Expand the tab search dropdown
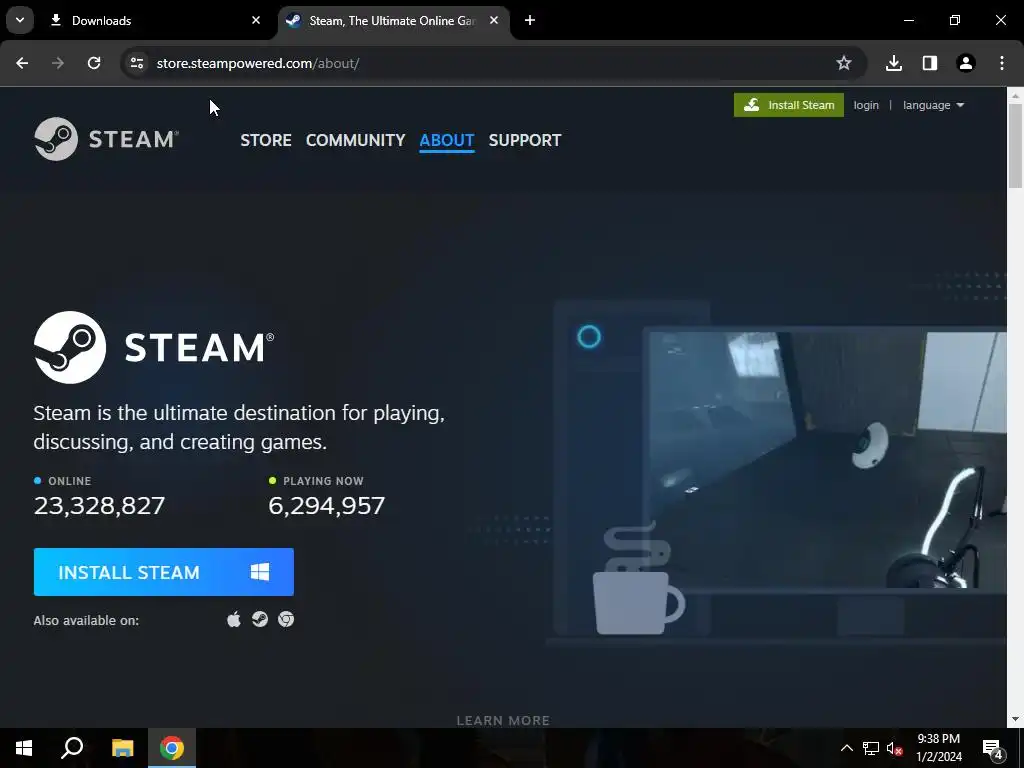The image size is (1024, 768). (20, 20)
